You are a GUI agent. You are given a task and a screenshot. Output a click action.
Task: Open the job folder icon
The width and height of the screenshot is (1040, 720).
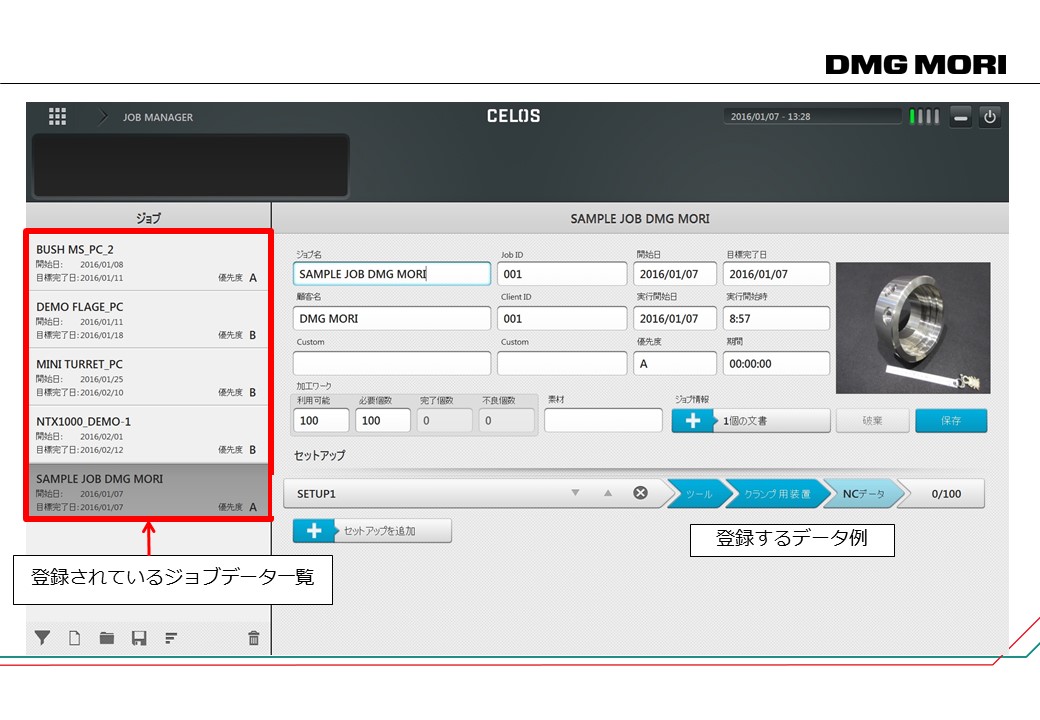click(x=107, y=638)
